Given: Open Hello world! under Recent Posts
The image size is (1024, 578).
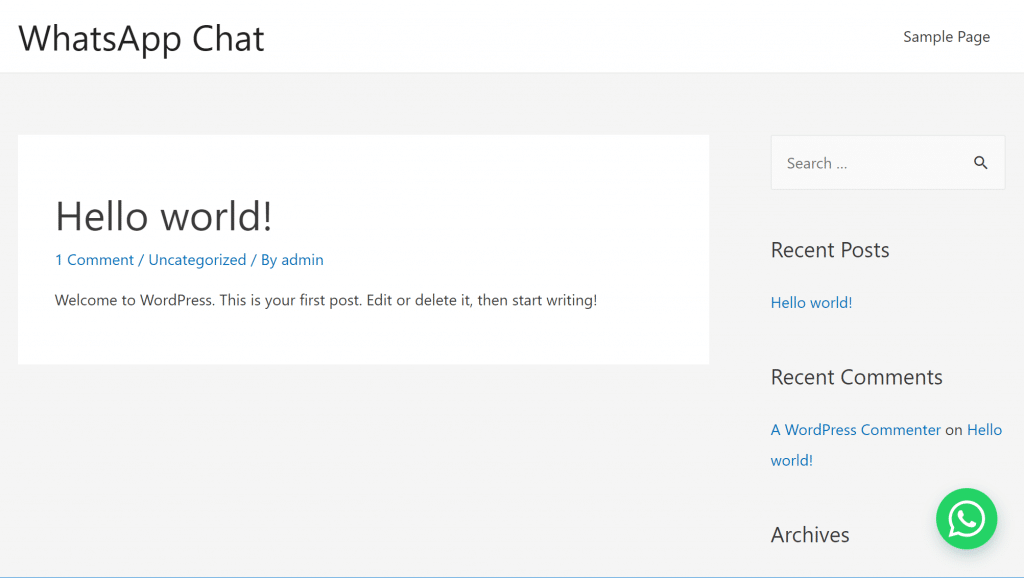Looking at the screenshot, I should 811,302.
